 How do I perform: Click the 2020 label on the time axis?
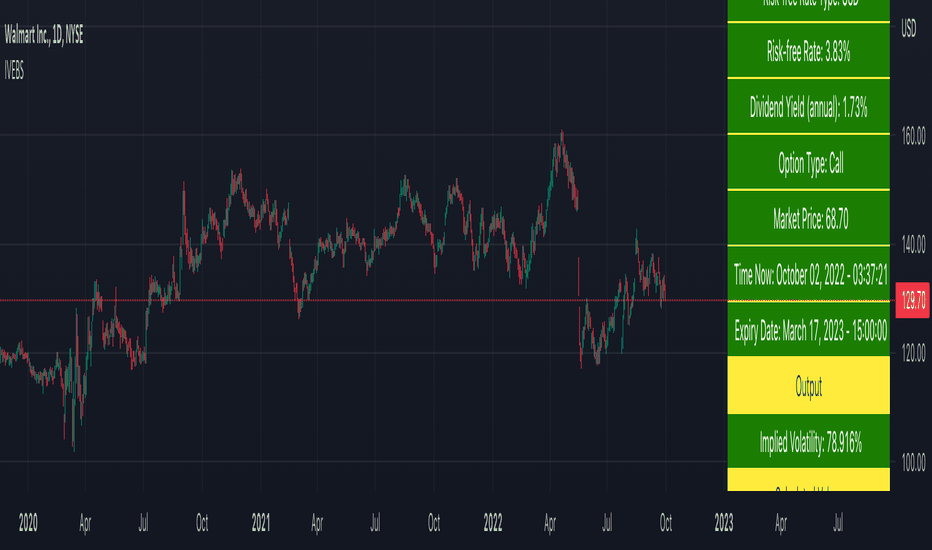tap(28, 523)
